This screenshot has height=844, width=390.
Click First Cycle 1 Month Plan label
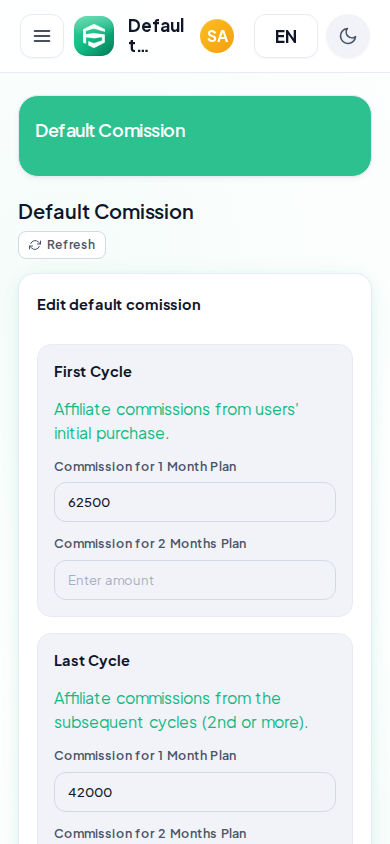pos(145,467)
